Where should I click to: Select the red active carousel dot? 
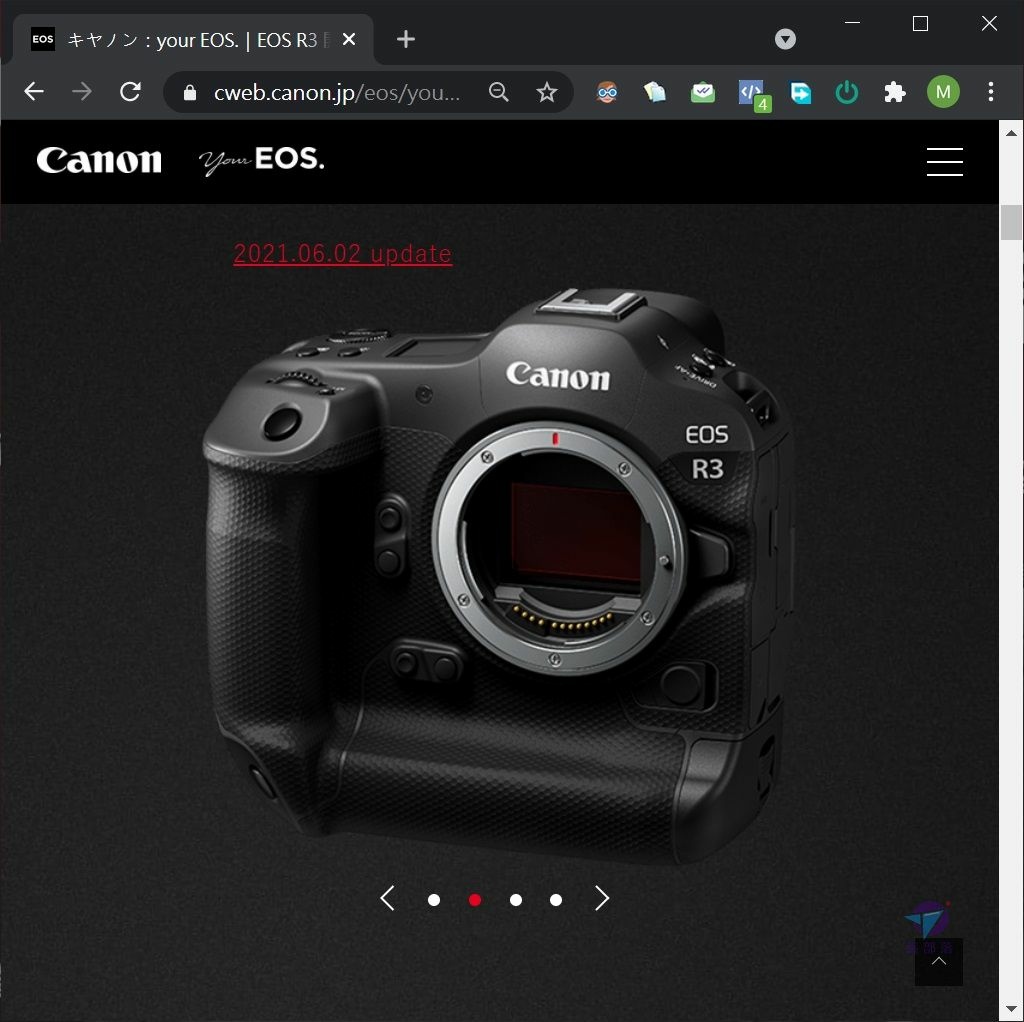[475, 900]
